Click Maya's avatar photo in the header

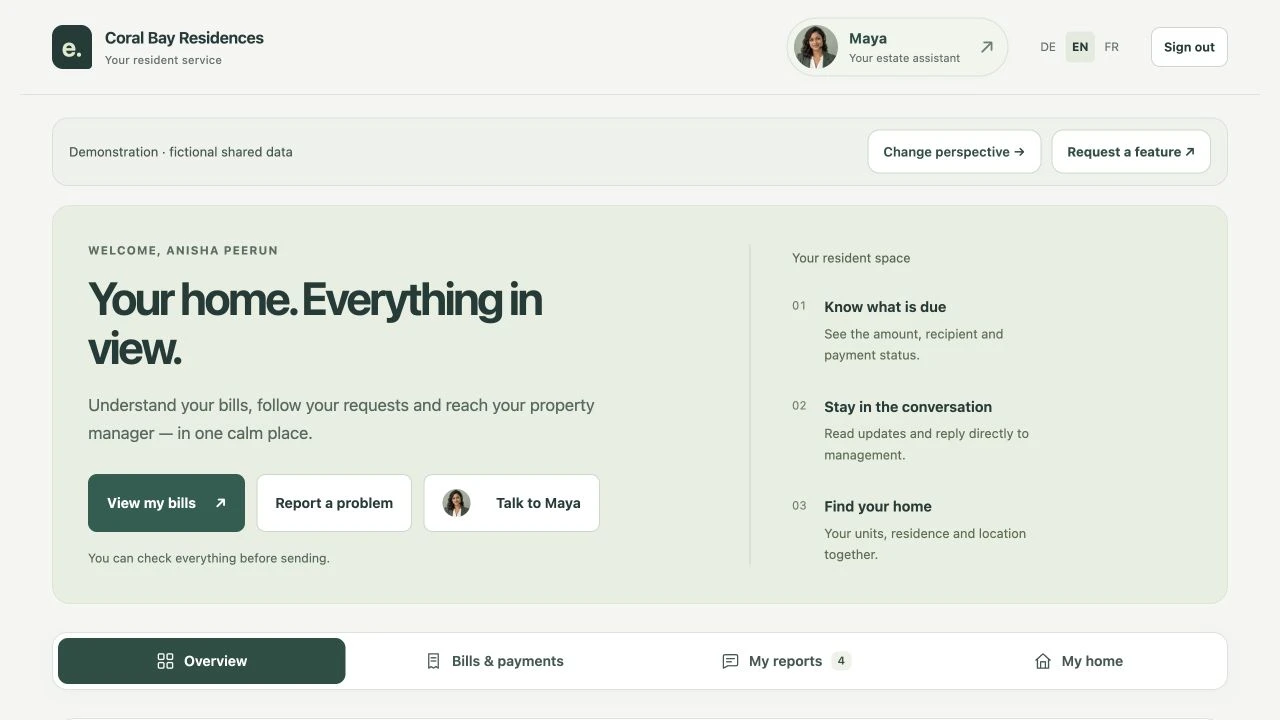click(x=816, y=47)
